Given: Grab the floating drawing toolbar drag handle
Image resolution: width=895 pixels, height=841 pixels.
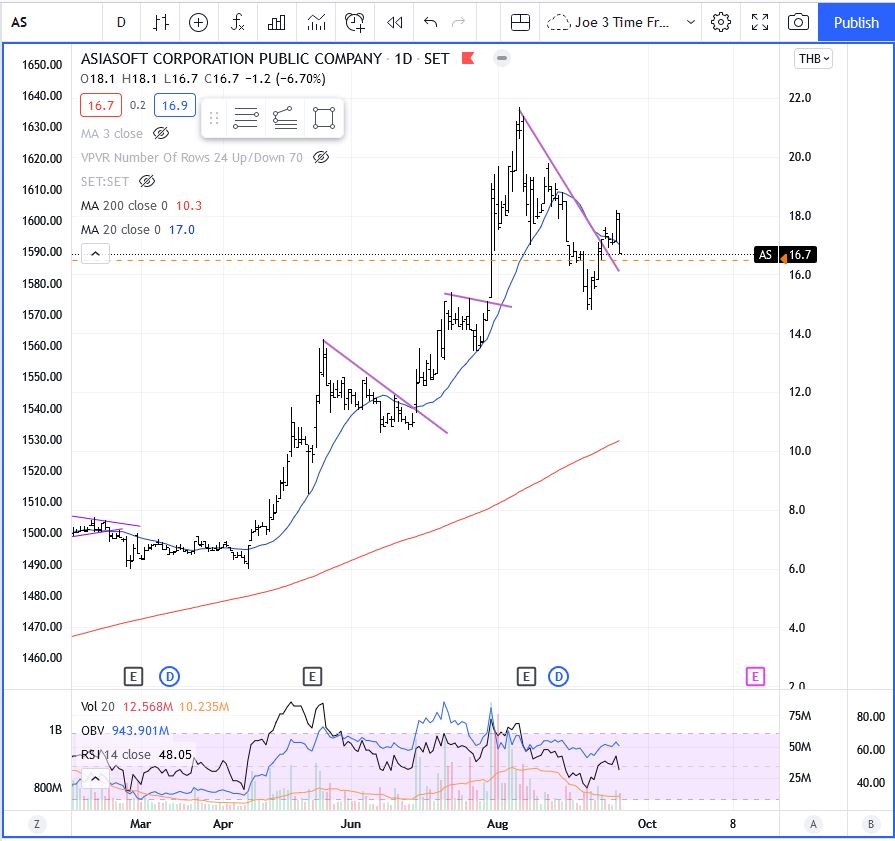Looking at the screenshot, I should (214, 118).
